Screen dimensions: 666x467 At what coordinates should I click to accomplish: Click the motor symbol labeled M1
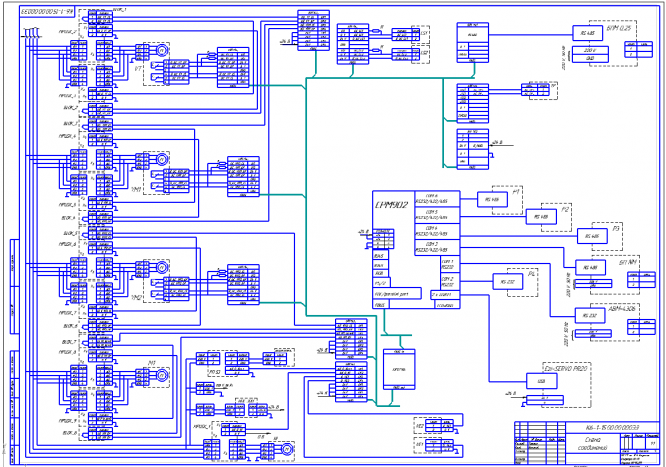click(x=161, y=376)
